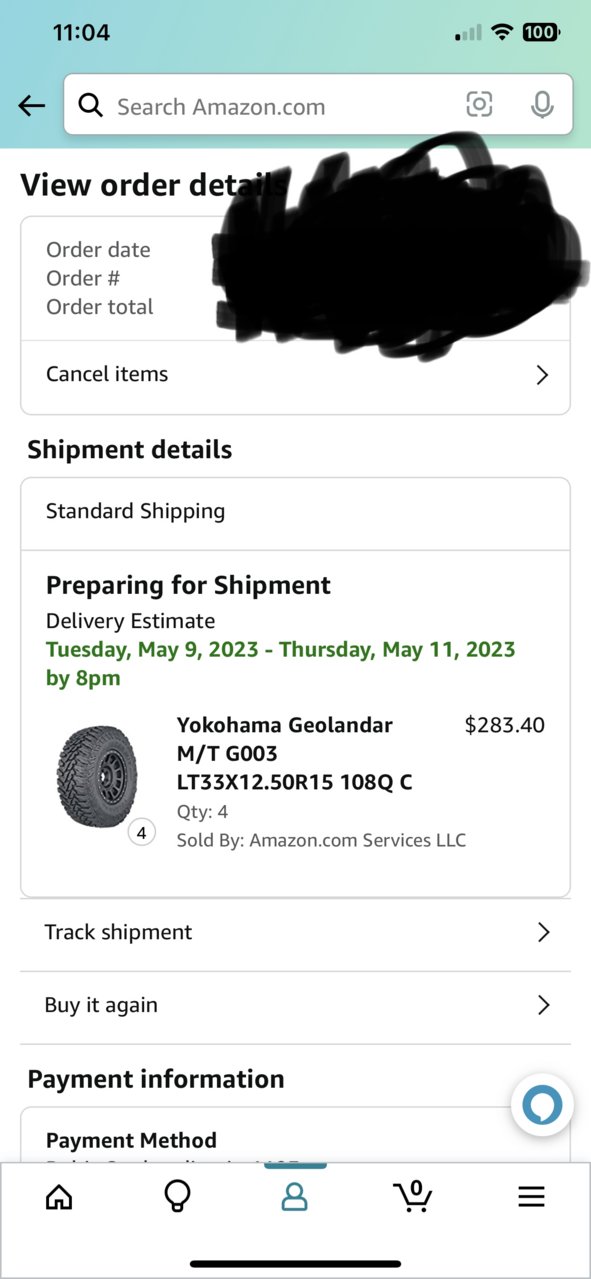Go to Home tab icon
Viewport: 591px width, 1279px height.
pyautogui.click(x=59, y=1196)
